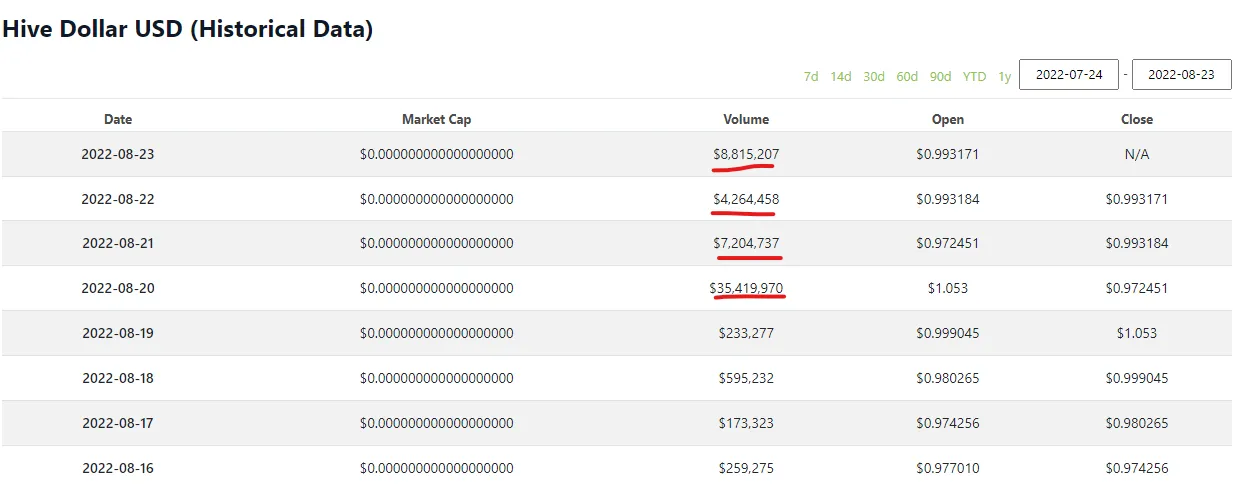Viewport: 1233px width, 489px height.
Task: Select the date cell 2022-08-21
Action: [118, 243]
